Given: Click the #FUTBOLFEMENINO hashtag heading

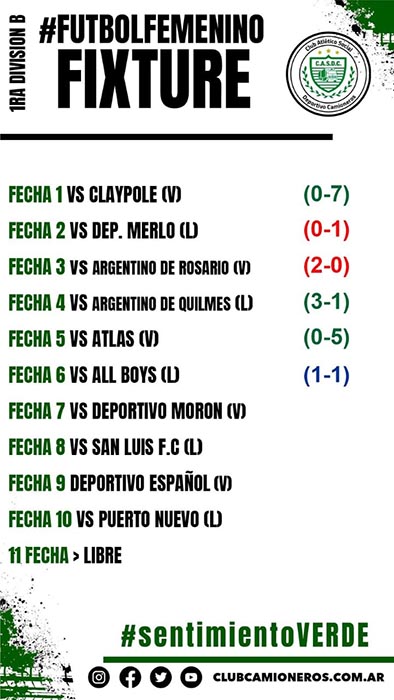Looking at the screenshot, I should pos(152,29).
